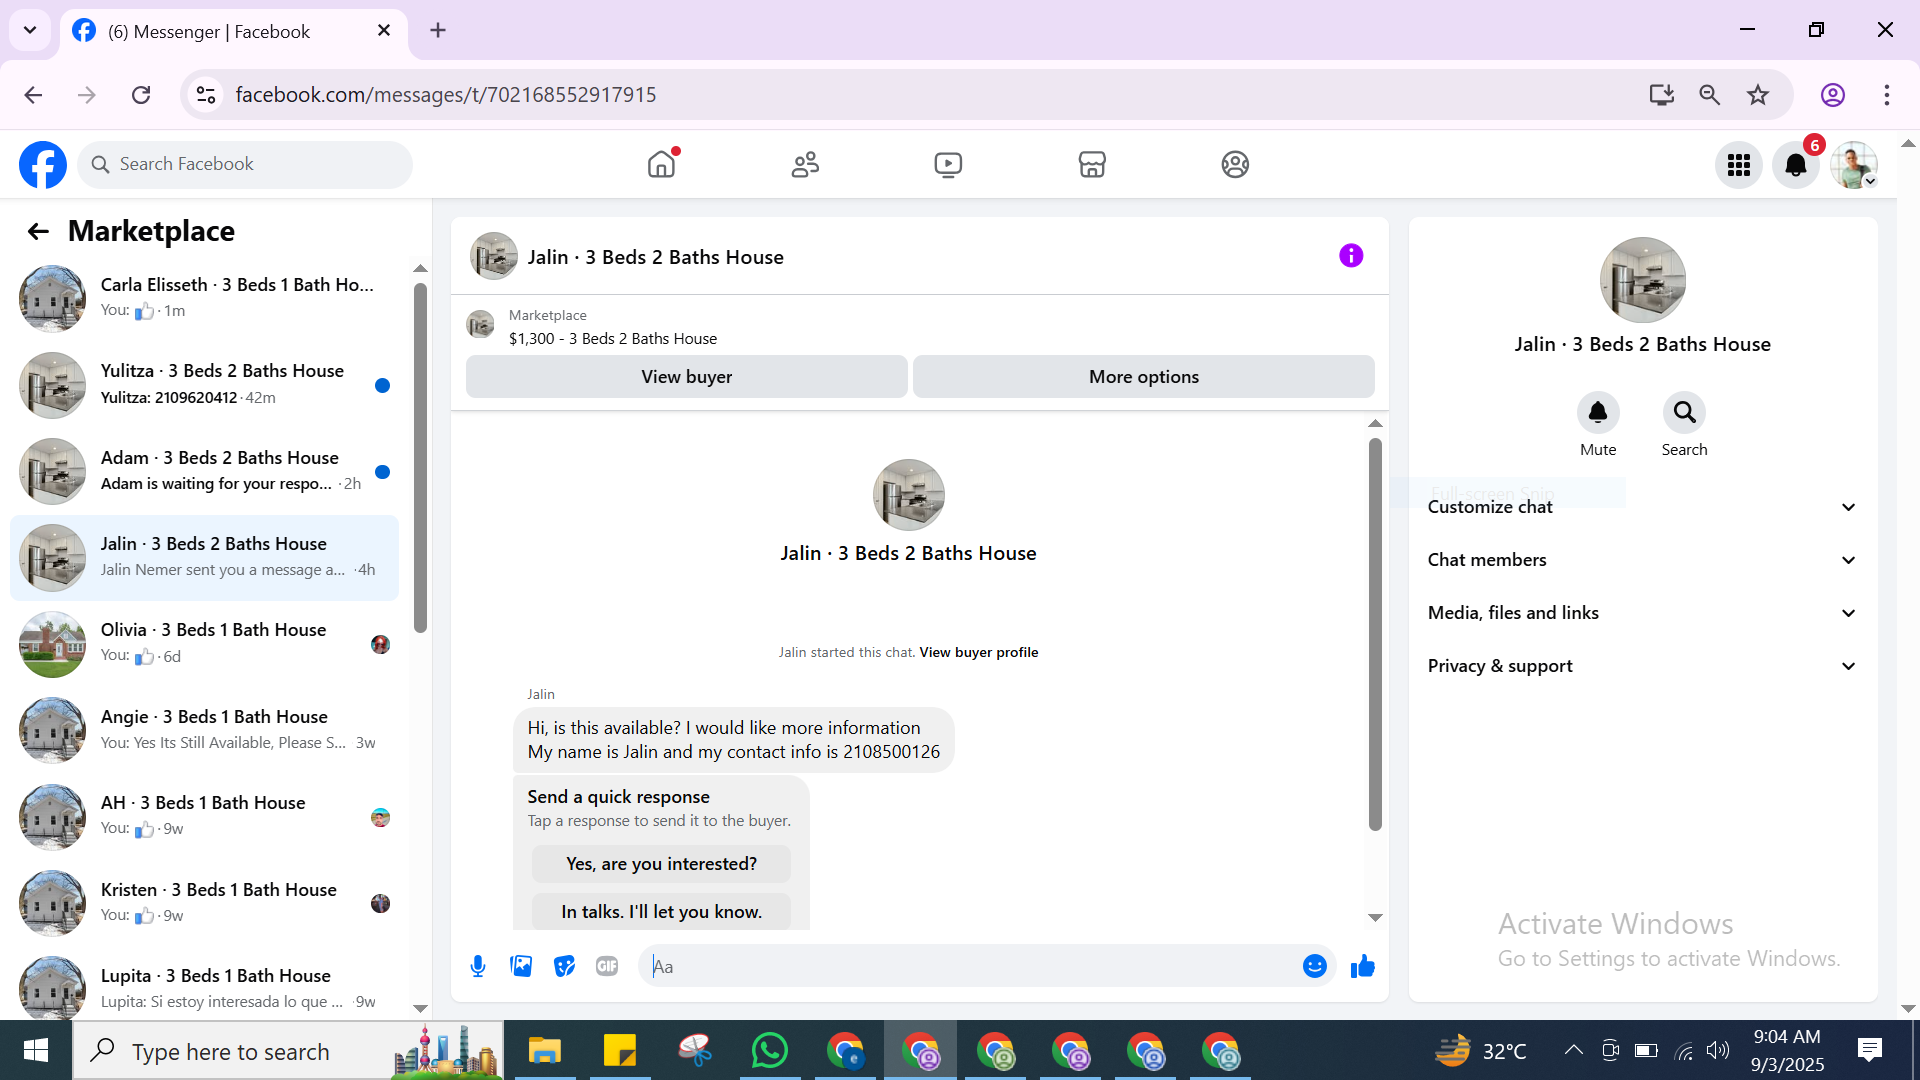
Task: Open the Adam 3 Beds 2 Baths conversation
Action: click(x=204, y=471)
